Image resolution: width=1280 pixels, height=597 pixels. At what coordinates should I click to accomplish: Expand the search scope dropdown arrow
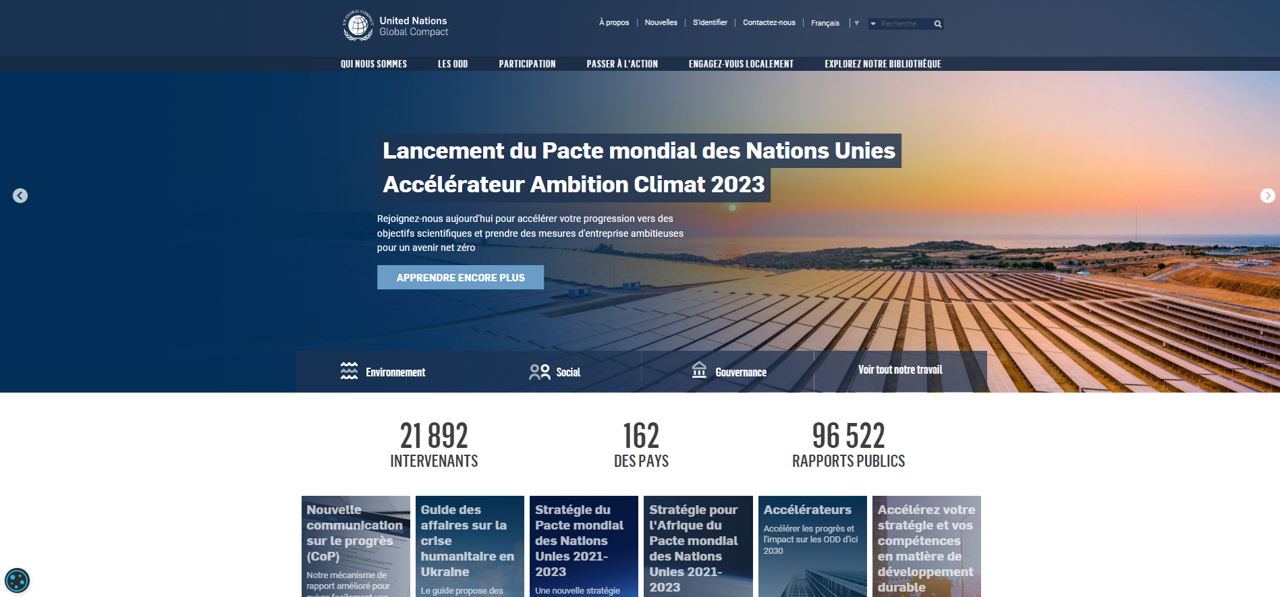tap(873, 24)
